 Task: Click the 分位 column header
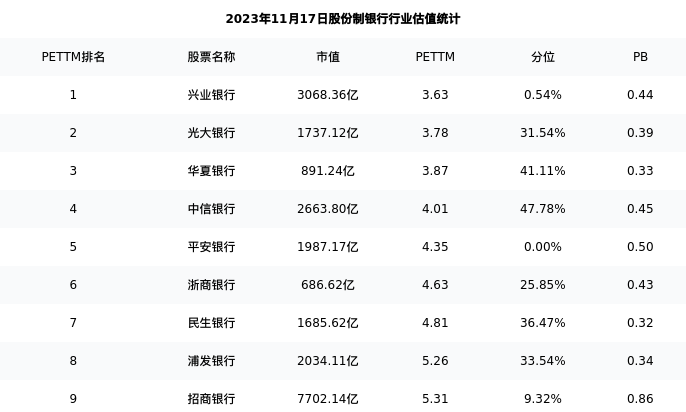542,57
